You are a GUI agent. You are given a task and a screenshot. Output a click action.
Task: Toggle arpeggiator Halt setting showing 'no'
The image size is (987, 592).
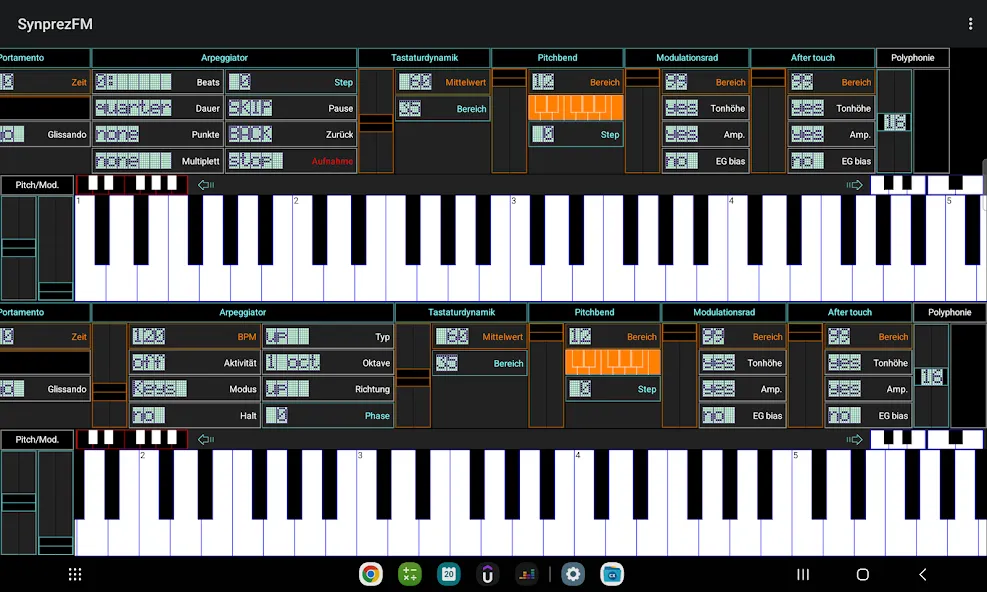click(195, 415)
